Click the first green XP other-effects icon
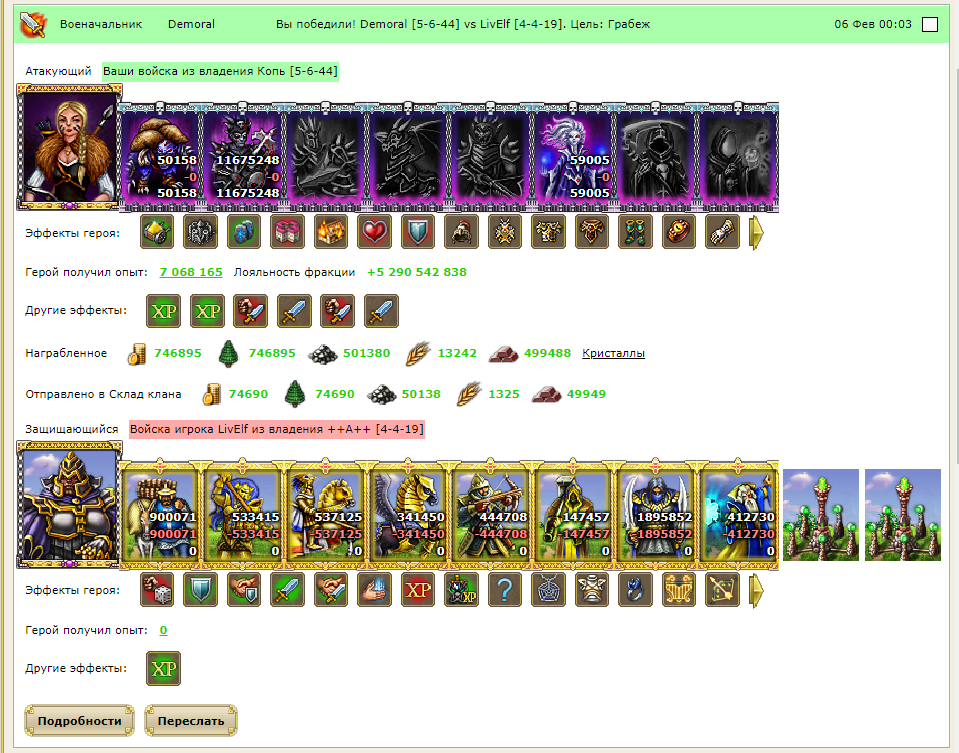Screen dimensions: 959x753 point(163,311)
